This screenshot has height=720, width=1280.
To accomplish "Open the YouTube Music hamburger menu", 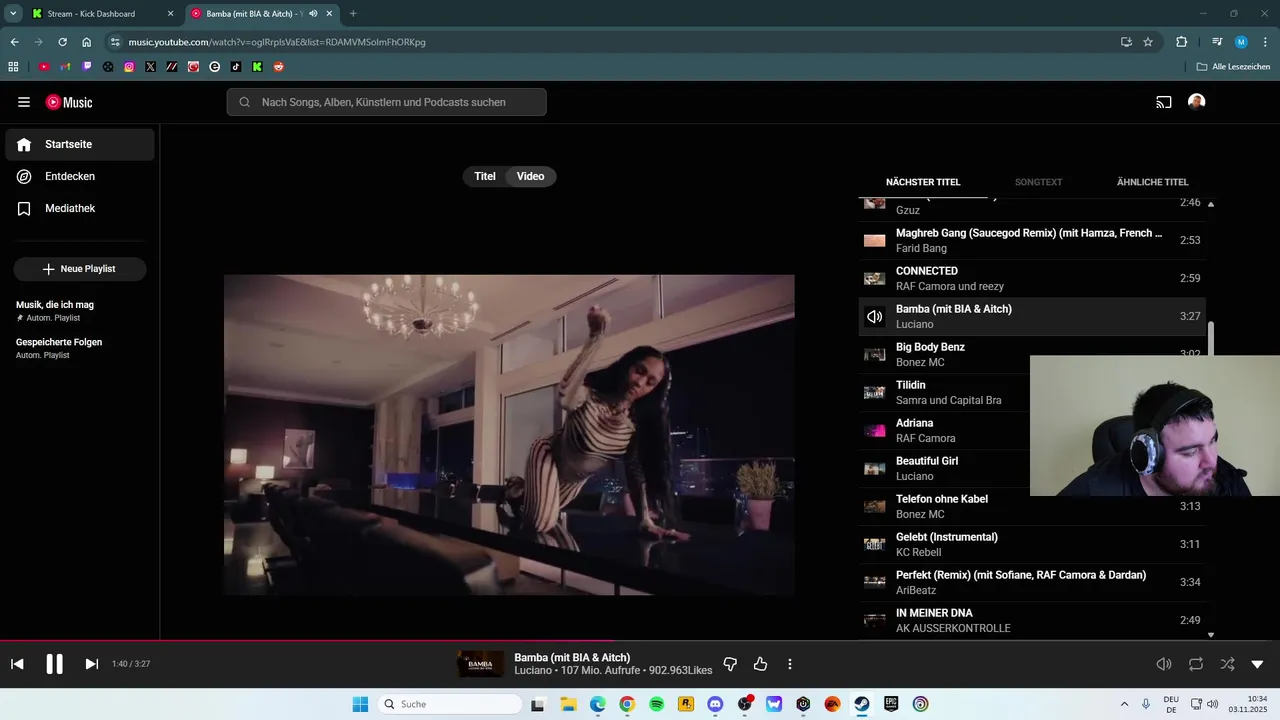I will click(x=24, y=102).
